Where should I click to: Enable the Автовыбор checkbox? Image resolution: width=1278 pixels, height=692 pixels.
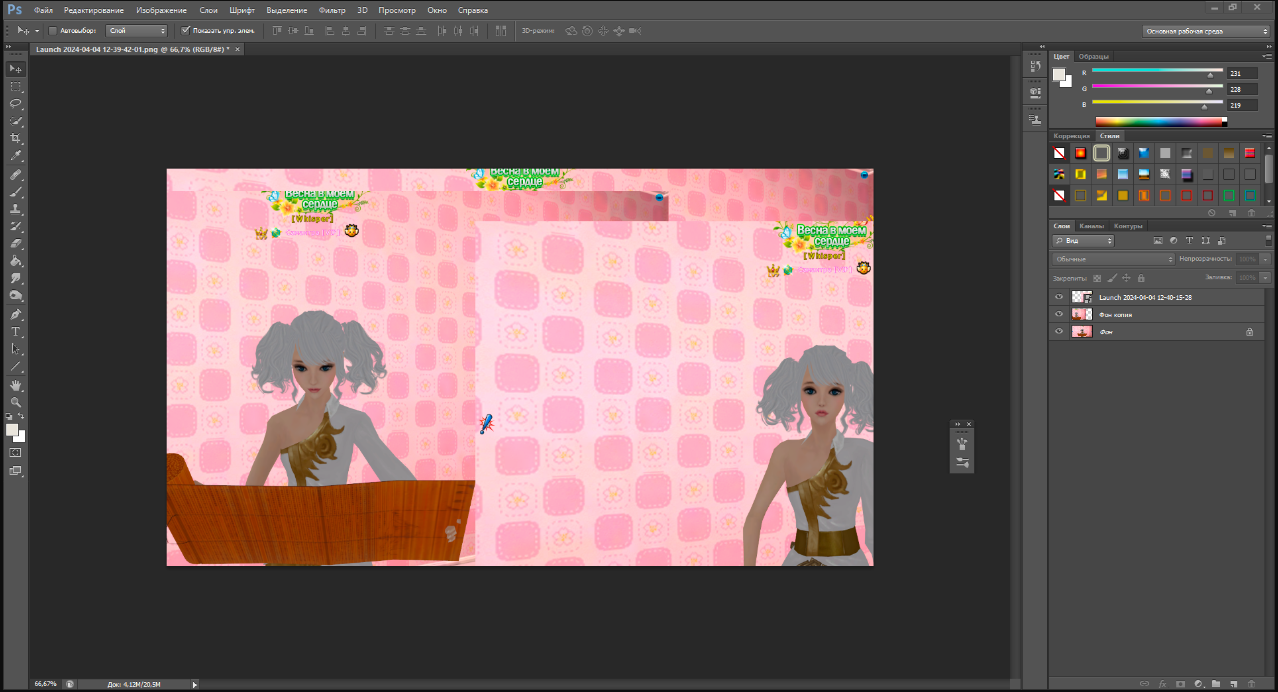53,31
